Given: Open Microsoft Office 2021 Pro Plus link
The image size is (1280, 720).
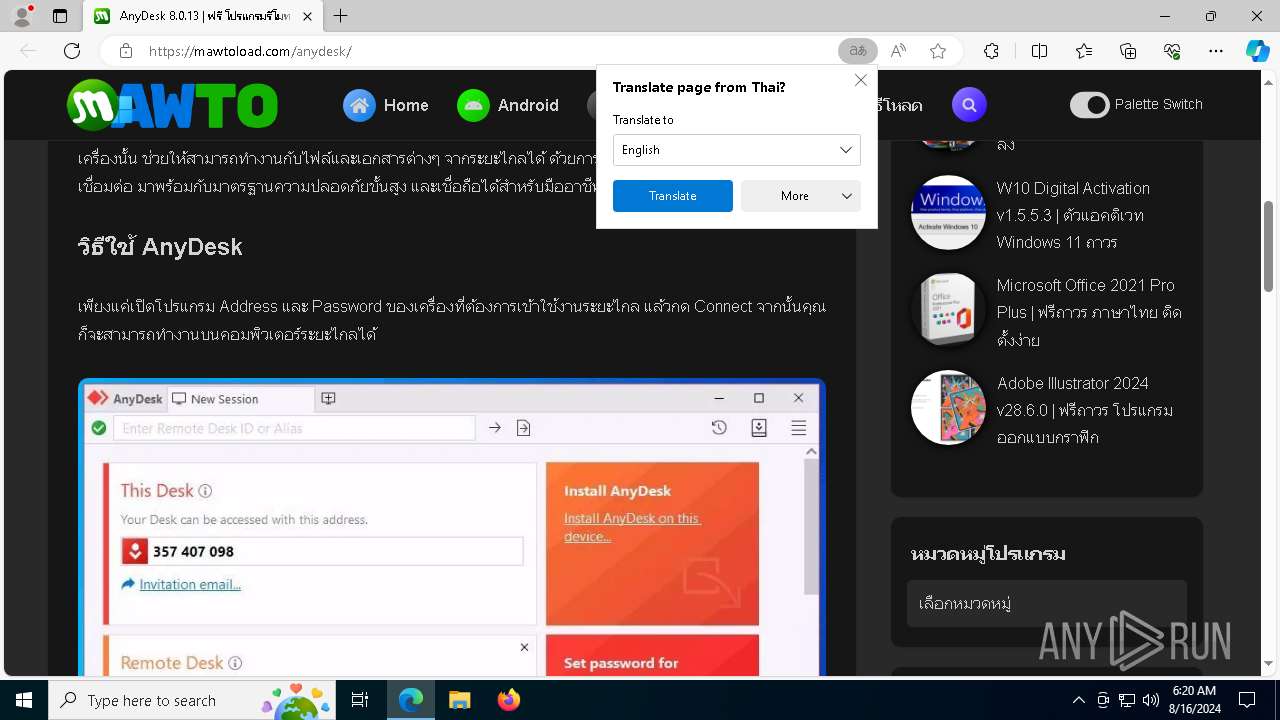Looking at the screenshot, I should (x=1089, y=313).
